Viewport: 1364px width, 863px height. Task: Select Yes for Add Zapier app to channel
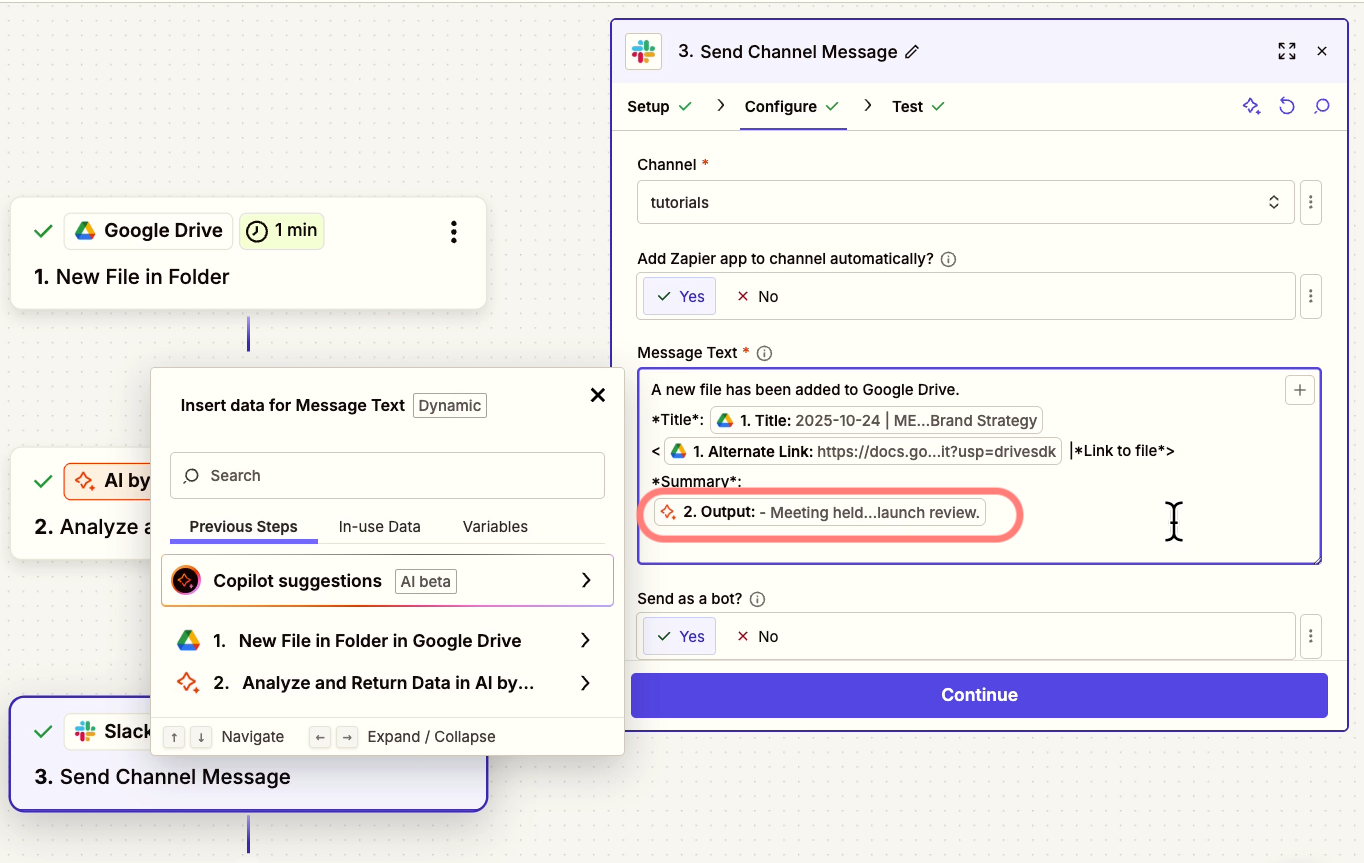(680, 296)
